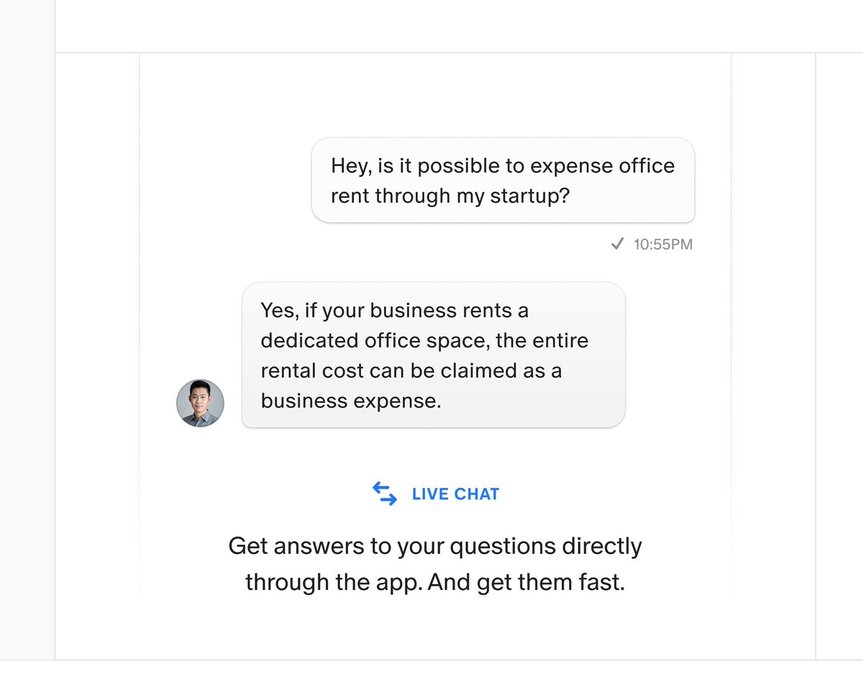863x700 pixels.
Task: Open the agent's reply about rental cost
Action: point(433,355)
